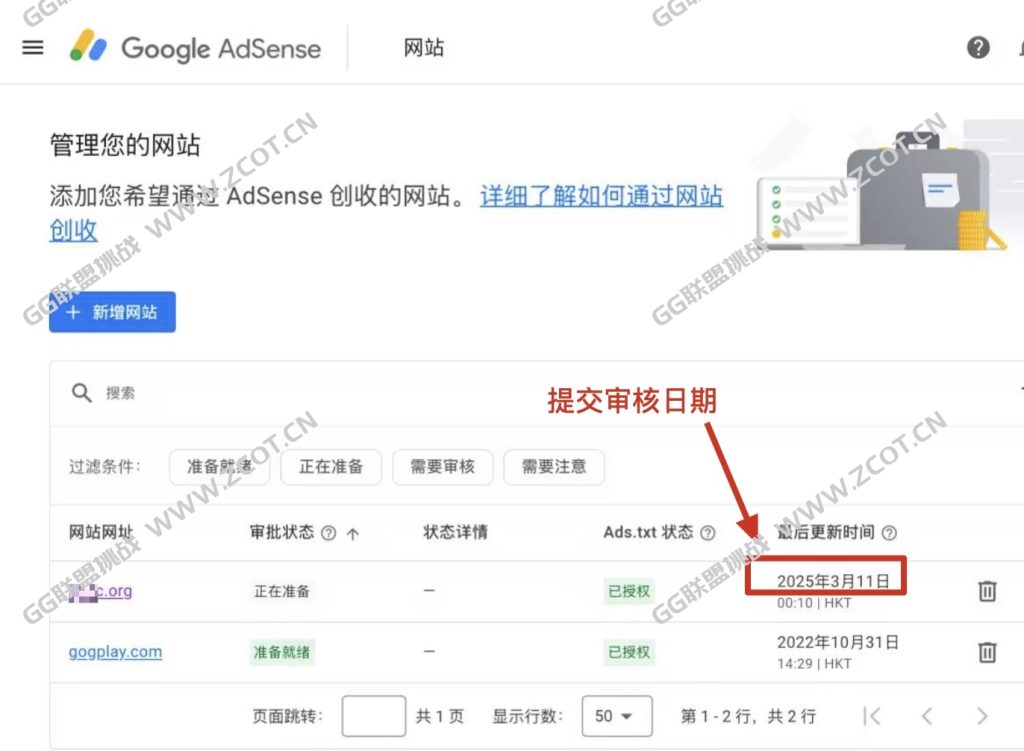Click the 2022年10月31日 date
The image size is (1024, 751).
click(838, 642)
